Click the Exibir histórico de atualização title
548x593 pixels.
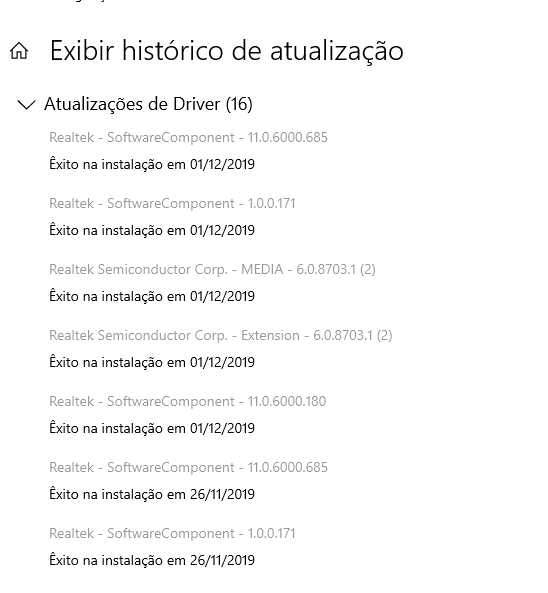(227, 51)
